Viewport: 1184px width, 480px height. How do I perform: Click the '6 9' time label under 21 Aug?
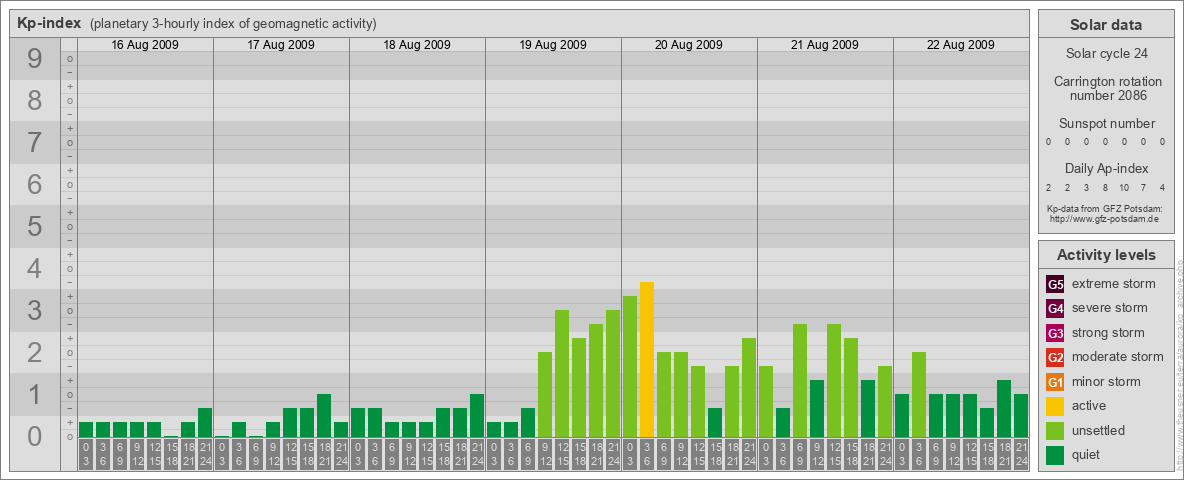pyautogui.click(x=800, y=454)
